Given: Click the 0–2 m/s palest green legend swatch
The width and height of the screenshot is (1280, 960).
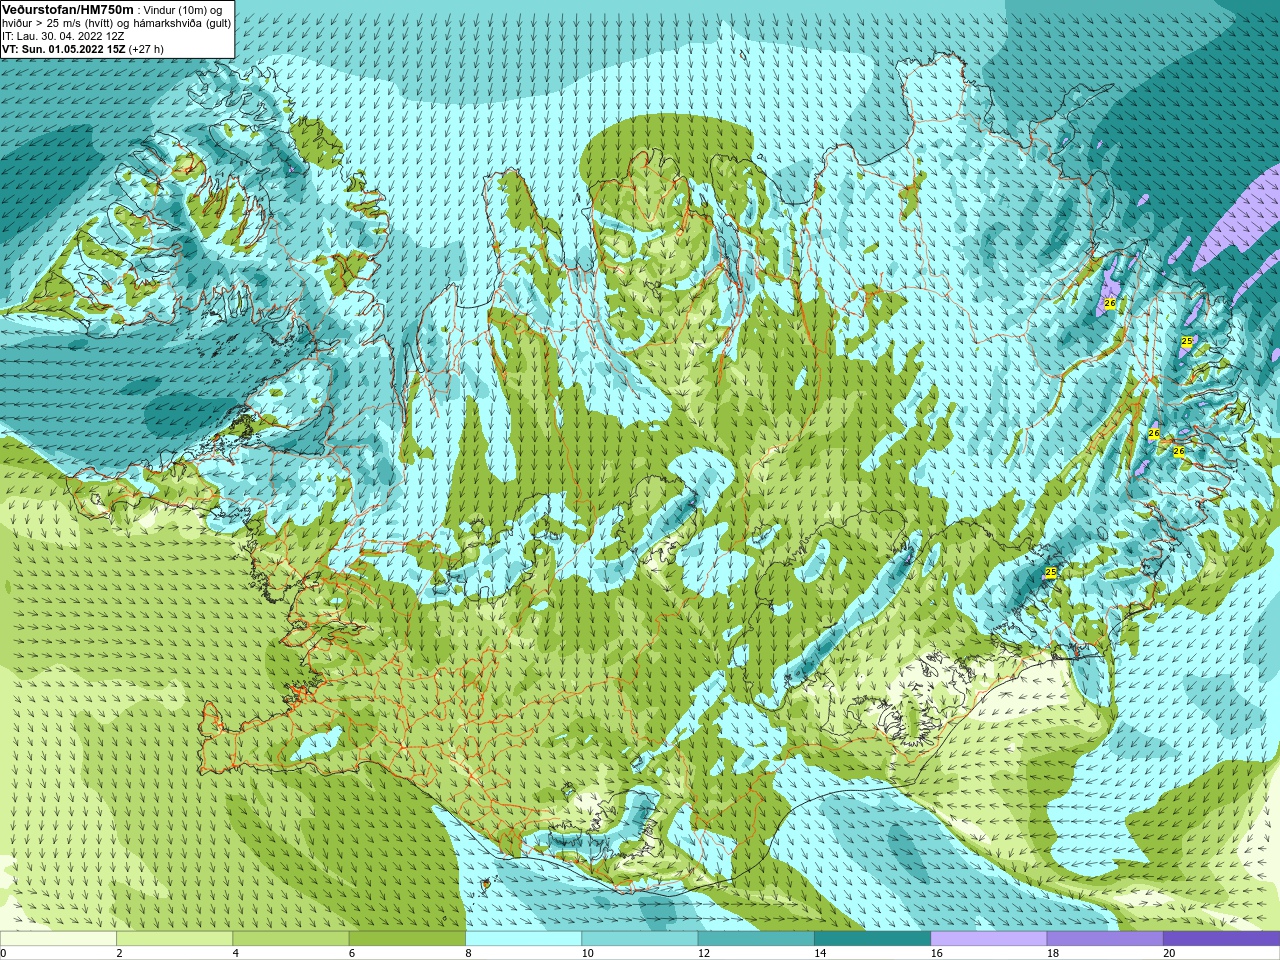Looking at the screenshot, I should coord(58,939).
